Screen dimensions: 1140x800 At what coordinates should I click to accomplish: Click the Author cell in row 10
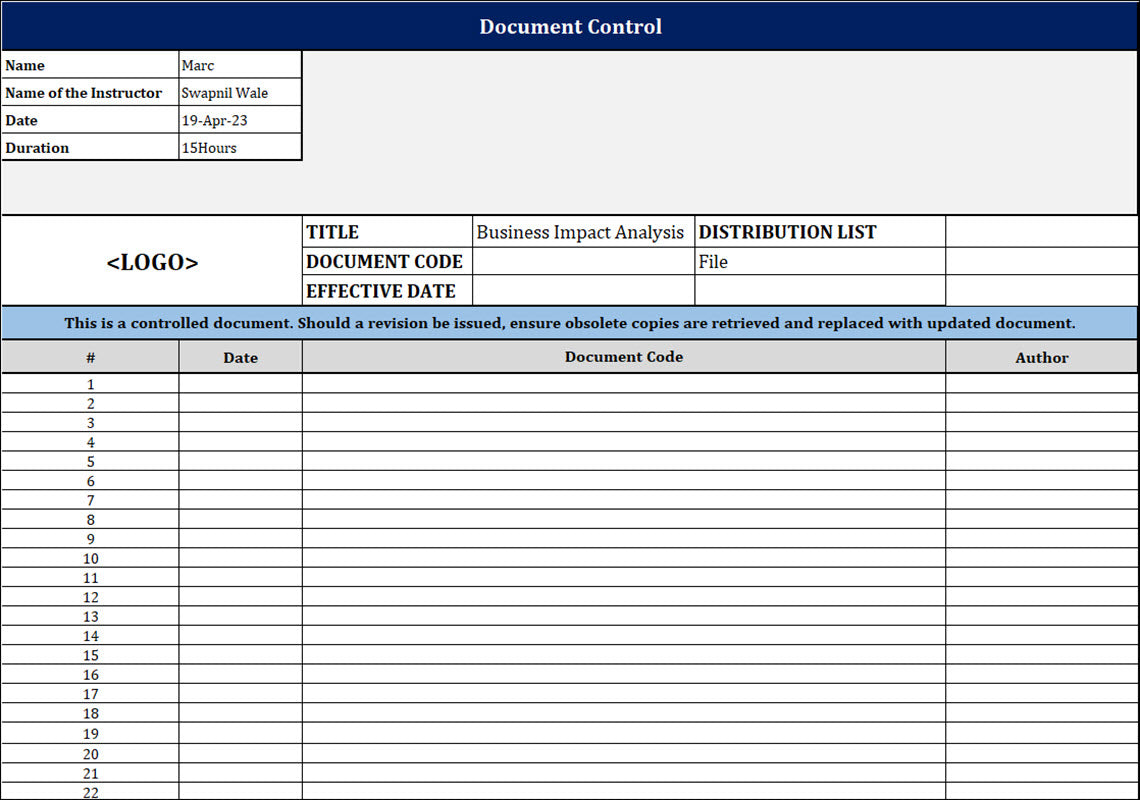tap(1041, 559)
